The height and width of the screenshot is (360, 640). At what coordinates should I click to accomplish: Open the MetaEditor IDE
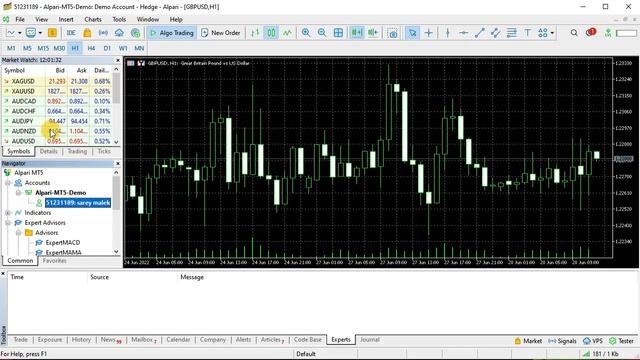pyautogui.click(x=71, y=33)
